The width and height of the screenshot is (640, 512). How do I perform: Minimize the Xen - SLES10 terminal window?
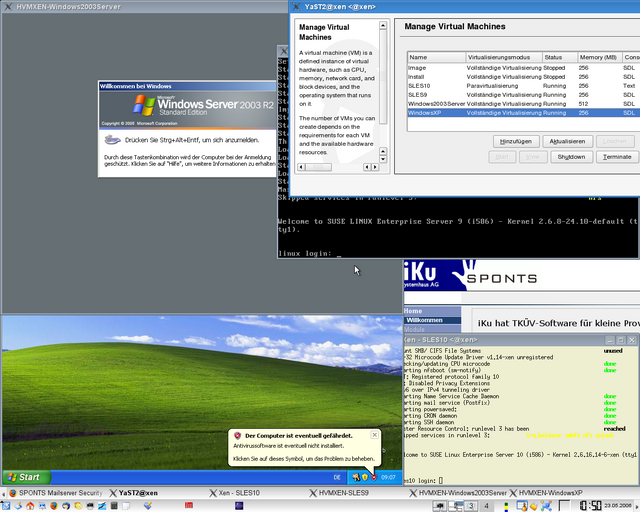[x=610, y=340]
